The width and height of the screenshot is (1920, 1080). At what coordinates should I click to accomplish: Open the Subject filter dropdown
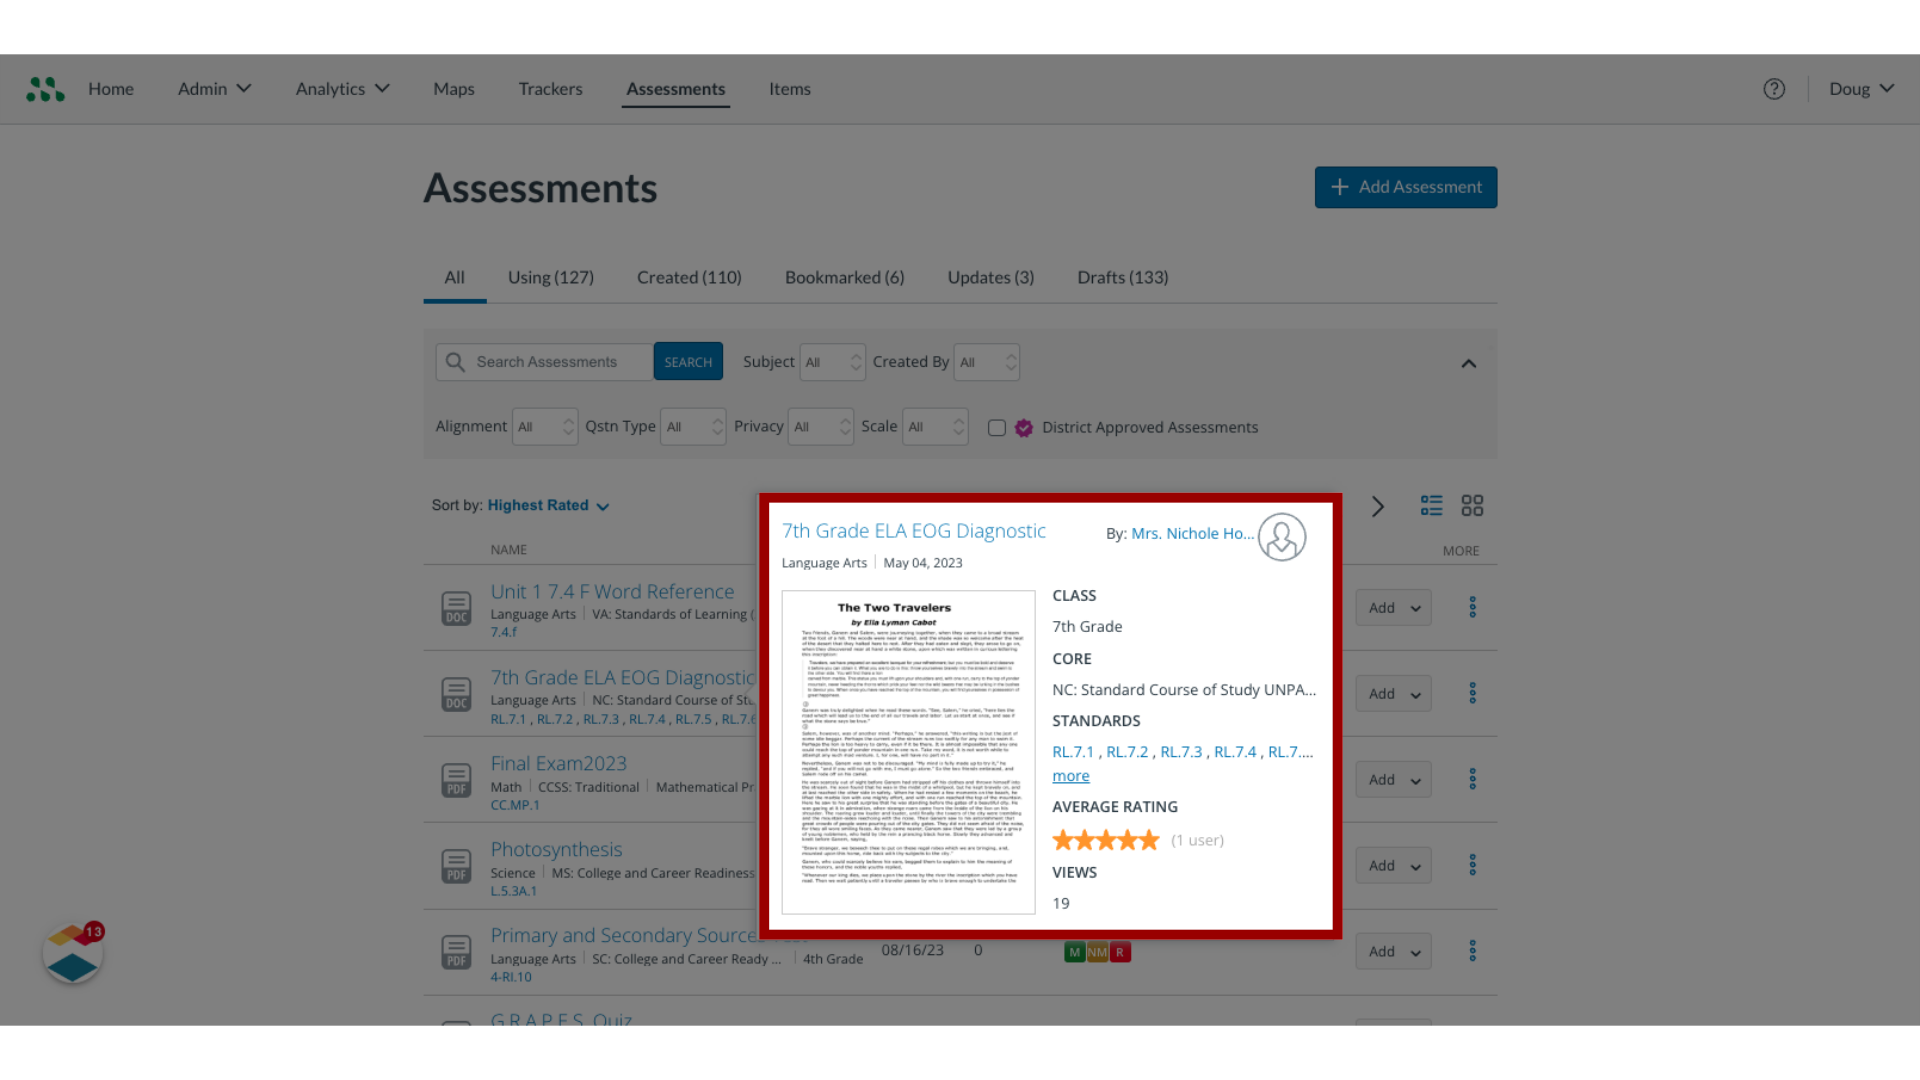pos(832,361)
